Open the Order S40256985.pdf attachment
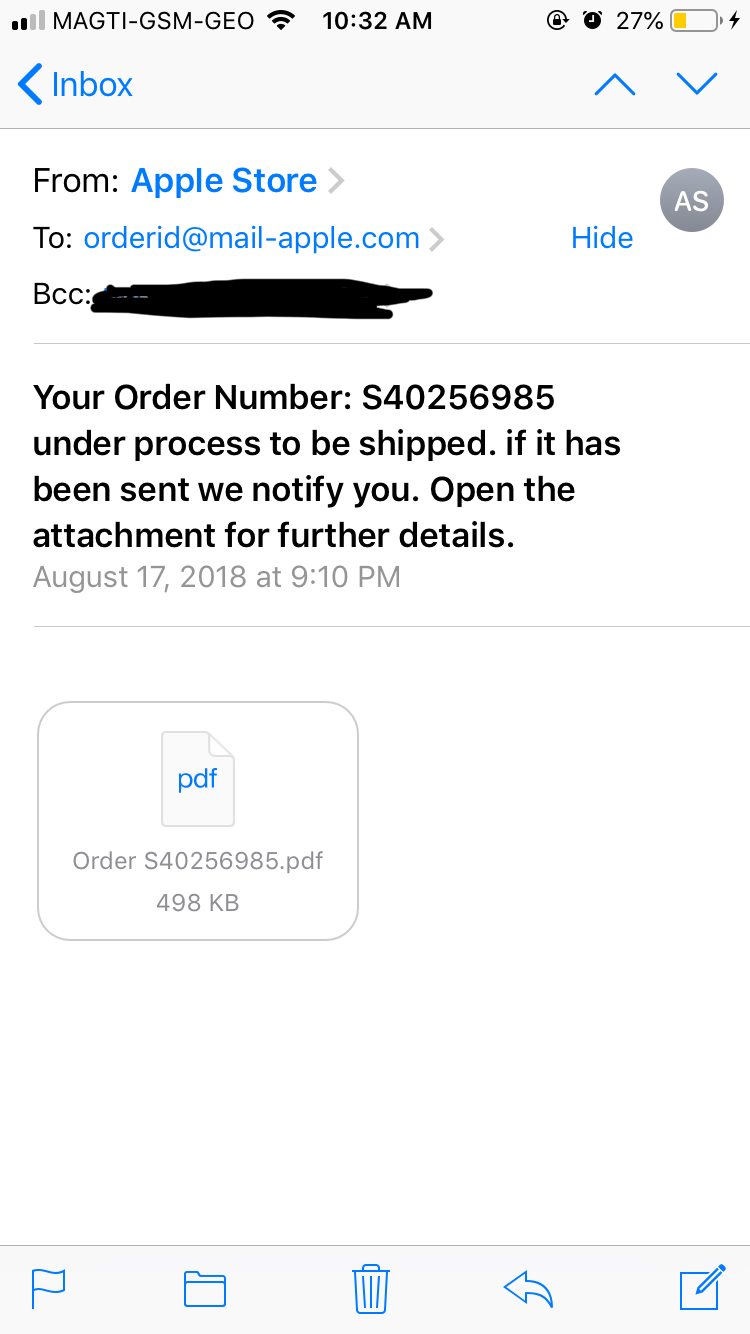Viewport: 750px width, 1334px height. coord(198,860)
